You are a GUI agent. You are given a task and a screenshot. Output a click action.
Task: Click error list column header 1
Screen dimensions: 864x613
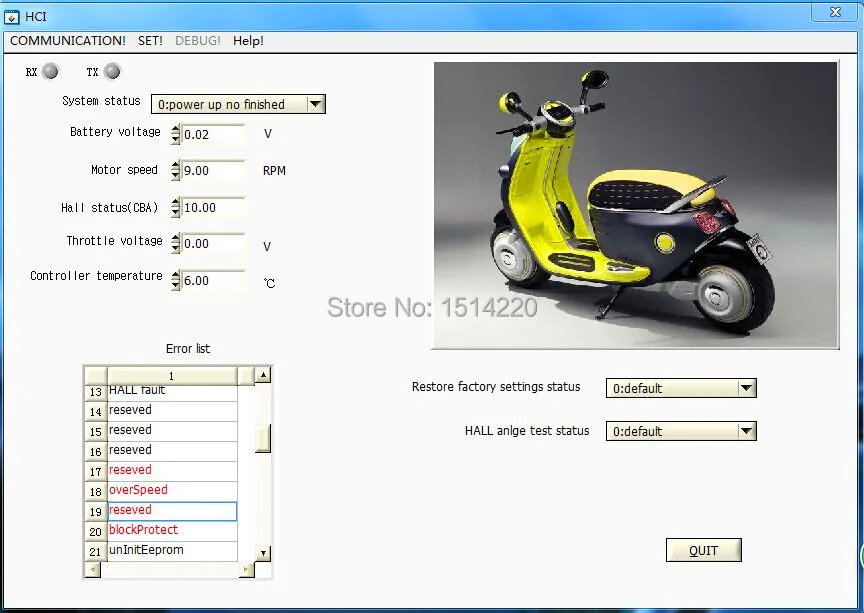[x=172, y=375]
